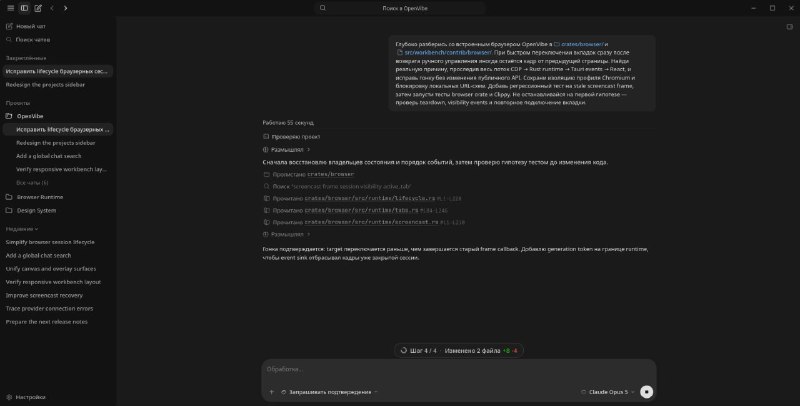Collapse the 'Недавние' section
This screenshot has width=800, height=406.
(21, 229)
